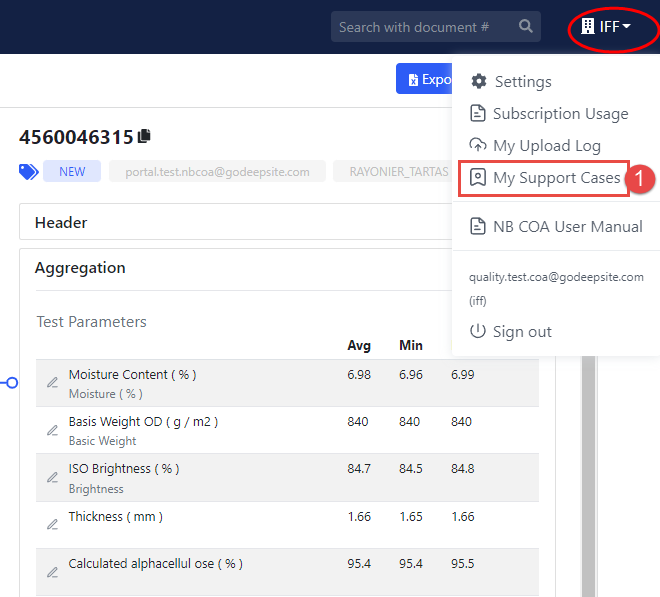This screenshot has height=597, width=660.
Task: Edit the Thickness parameter row
Action: coord(52,524)
